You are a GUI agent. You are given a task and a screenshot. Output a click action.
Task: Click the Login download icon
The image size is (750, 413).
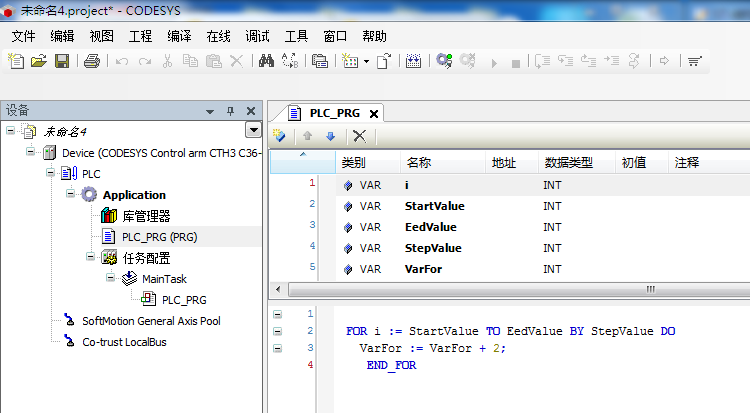(413, 61)
